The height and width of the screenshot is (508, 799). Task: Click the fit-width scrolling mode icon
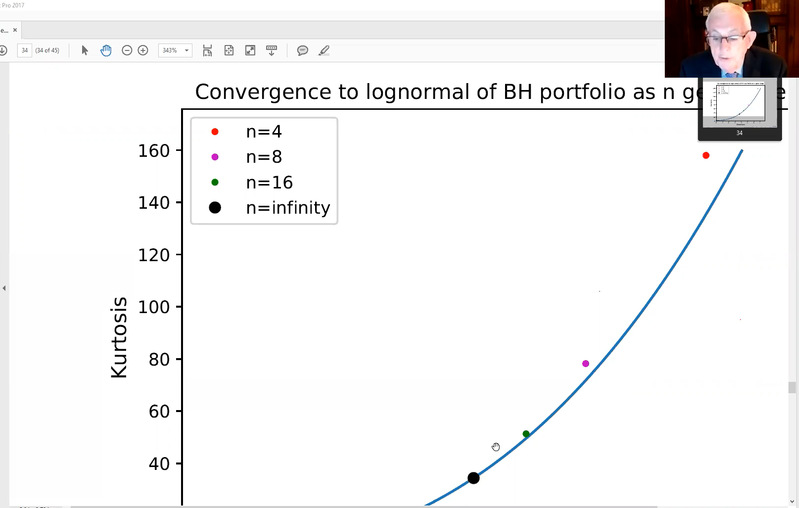pyautogui.click(x=207, y=50)
